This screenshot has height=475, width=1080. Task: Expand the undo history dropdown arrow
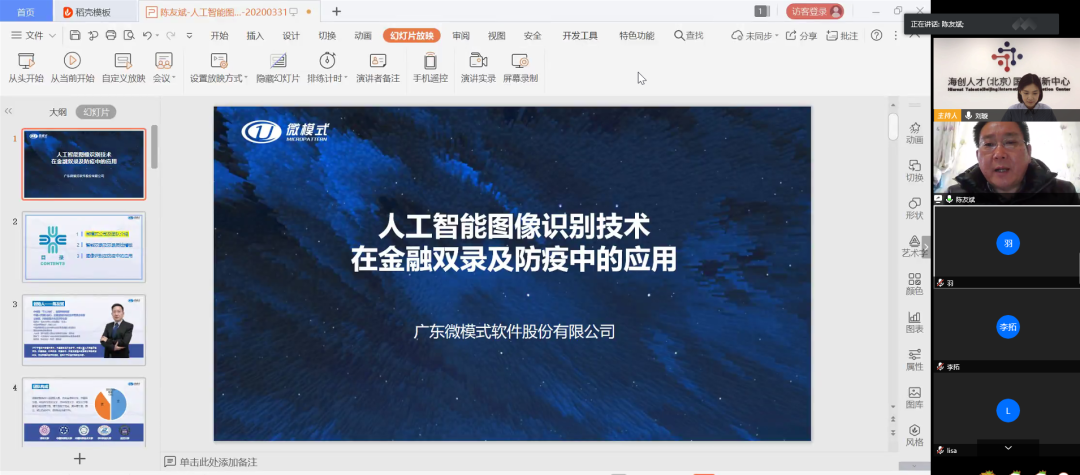(x=157, y=36)
